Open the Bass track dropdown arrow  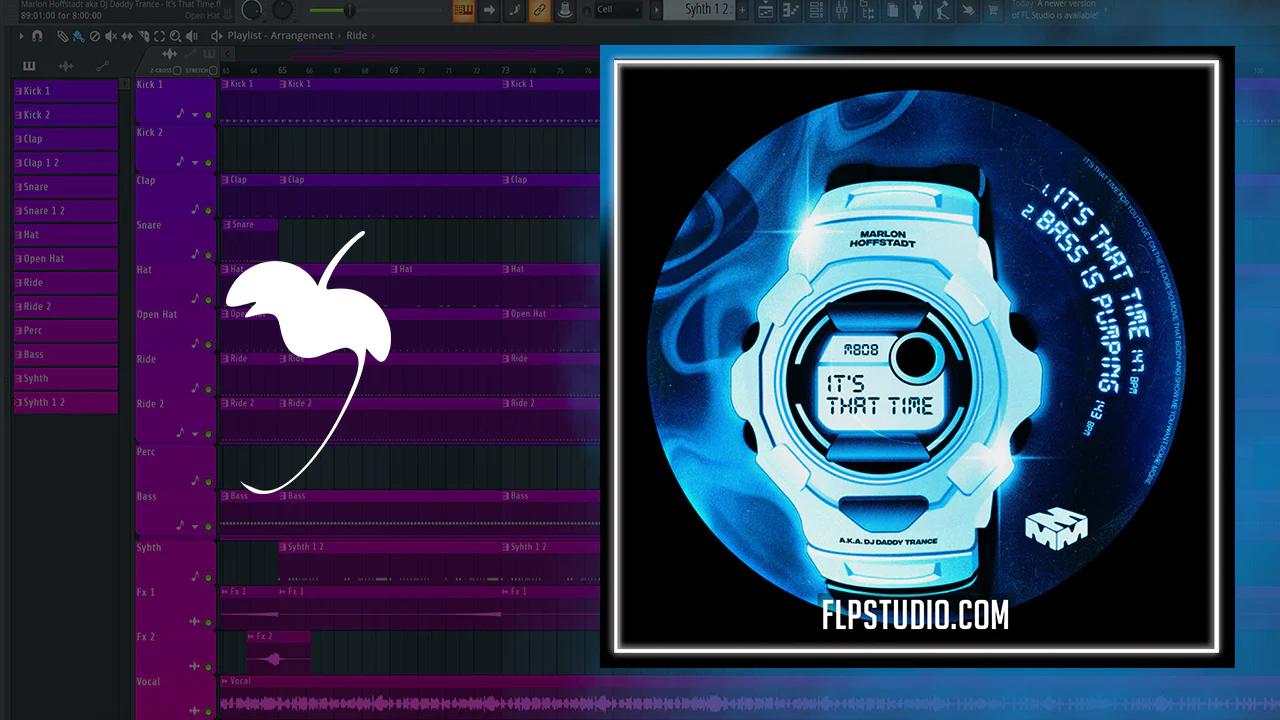(195, 525)
